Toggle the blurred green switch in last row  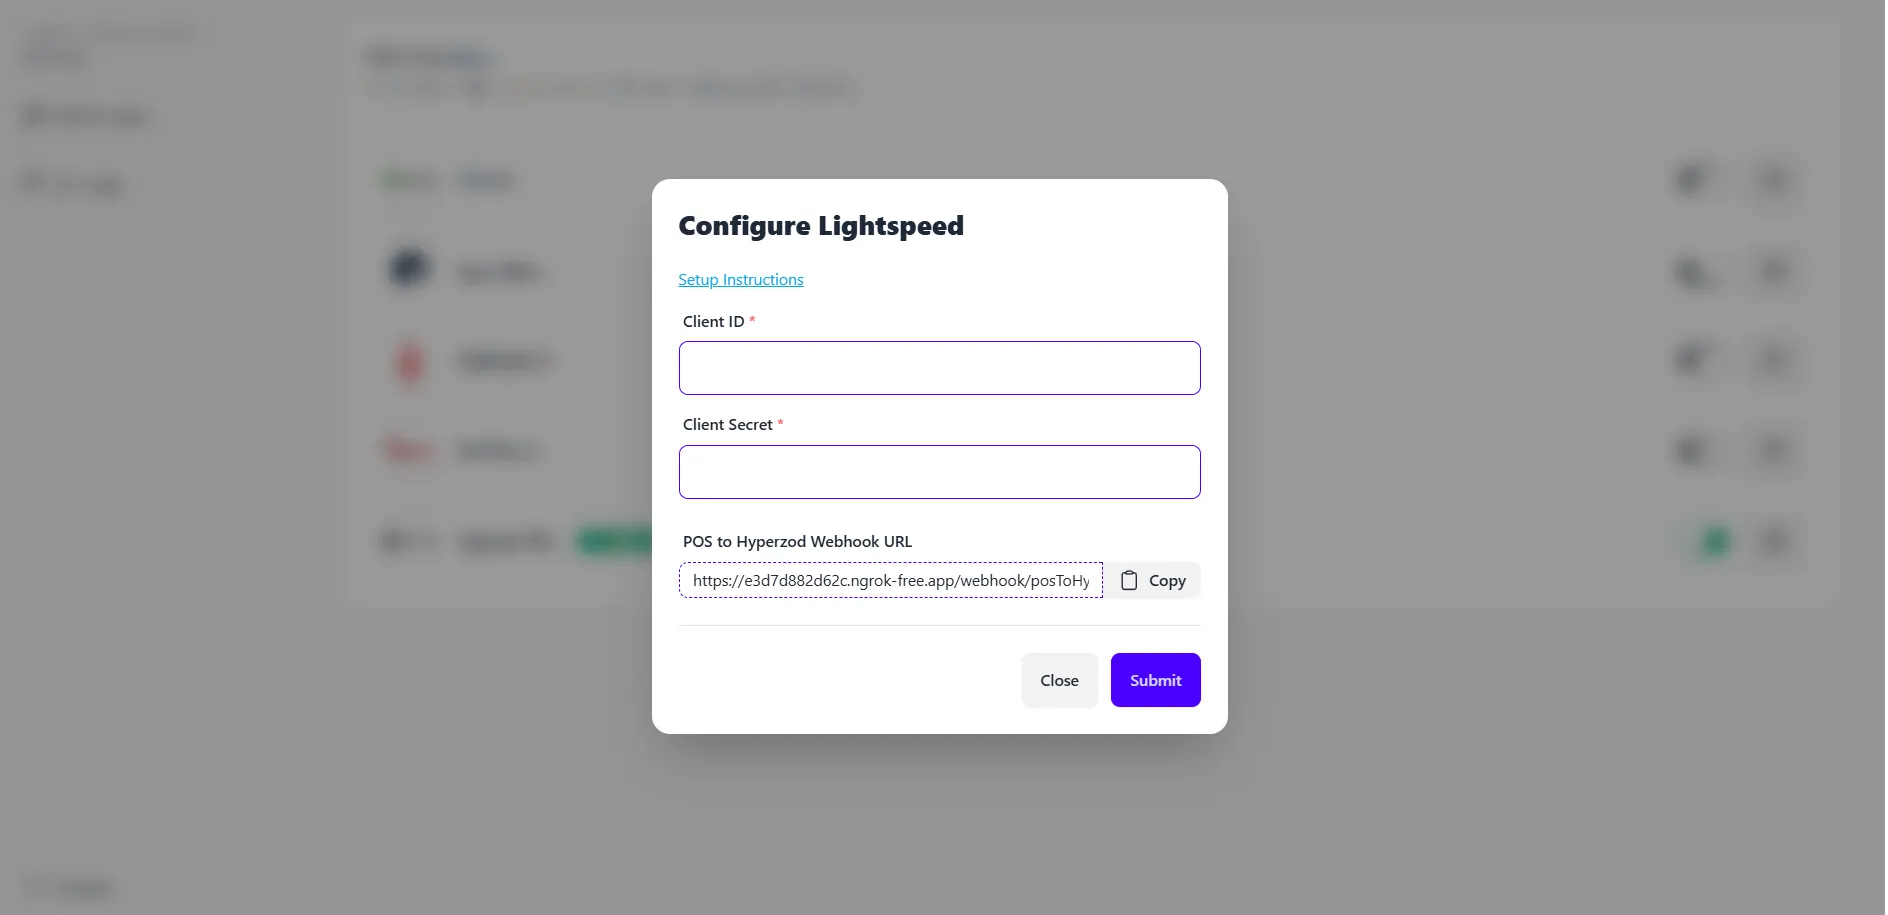pyautogui.click(x=1714, y=541)
